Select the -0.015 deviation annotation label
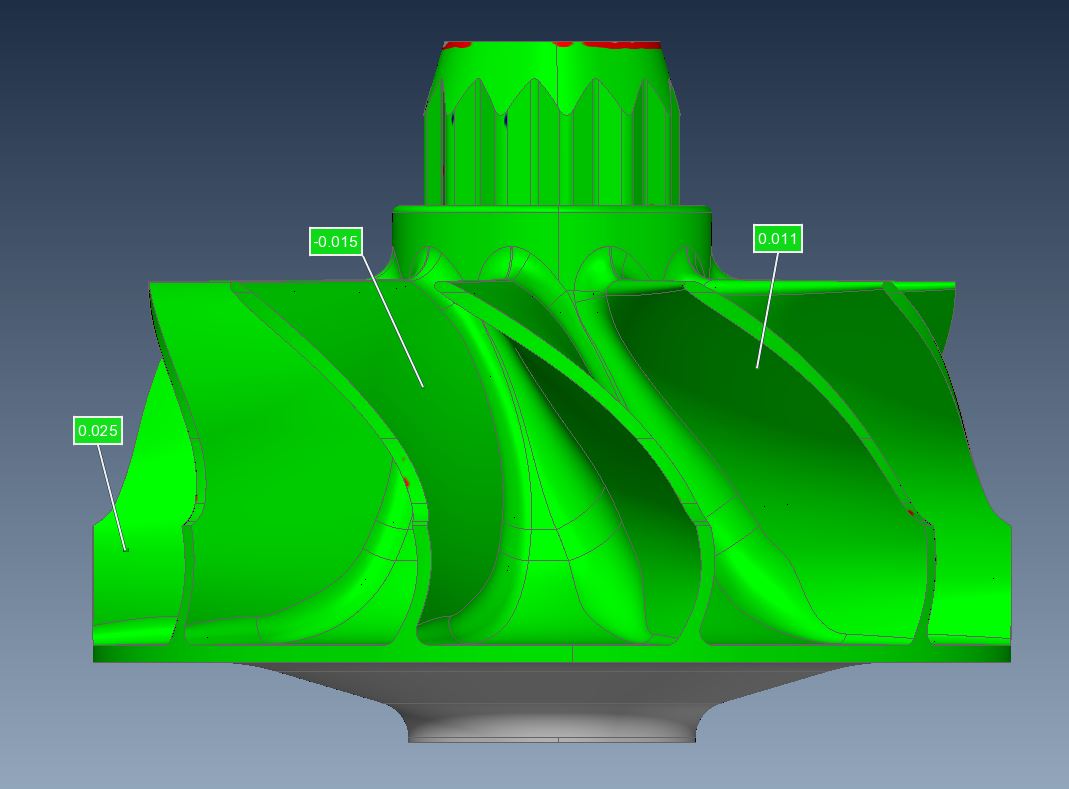 click(335, 241)
